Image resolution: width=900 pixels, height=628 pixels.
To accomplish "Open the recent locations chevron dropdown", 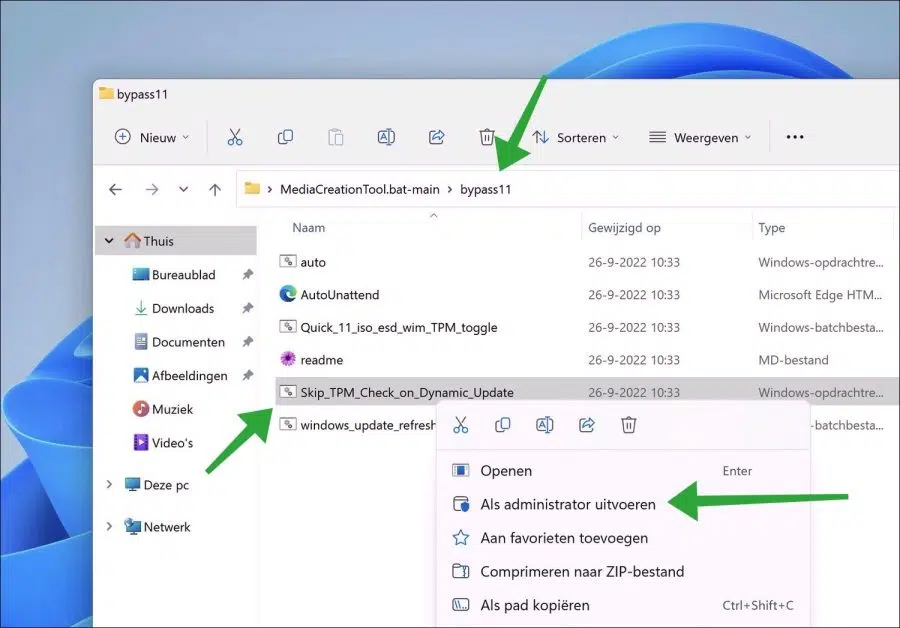I will tap(183, 189).
